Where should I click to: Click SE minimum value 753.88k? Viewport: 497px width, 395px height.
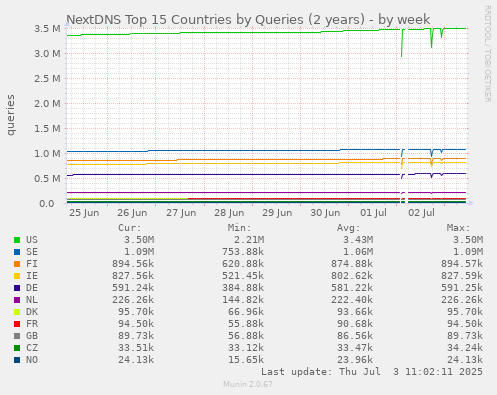pyautogui.click(x=243, y=252)
